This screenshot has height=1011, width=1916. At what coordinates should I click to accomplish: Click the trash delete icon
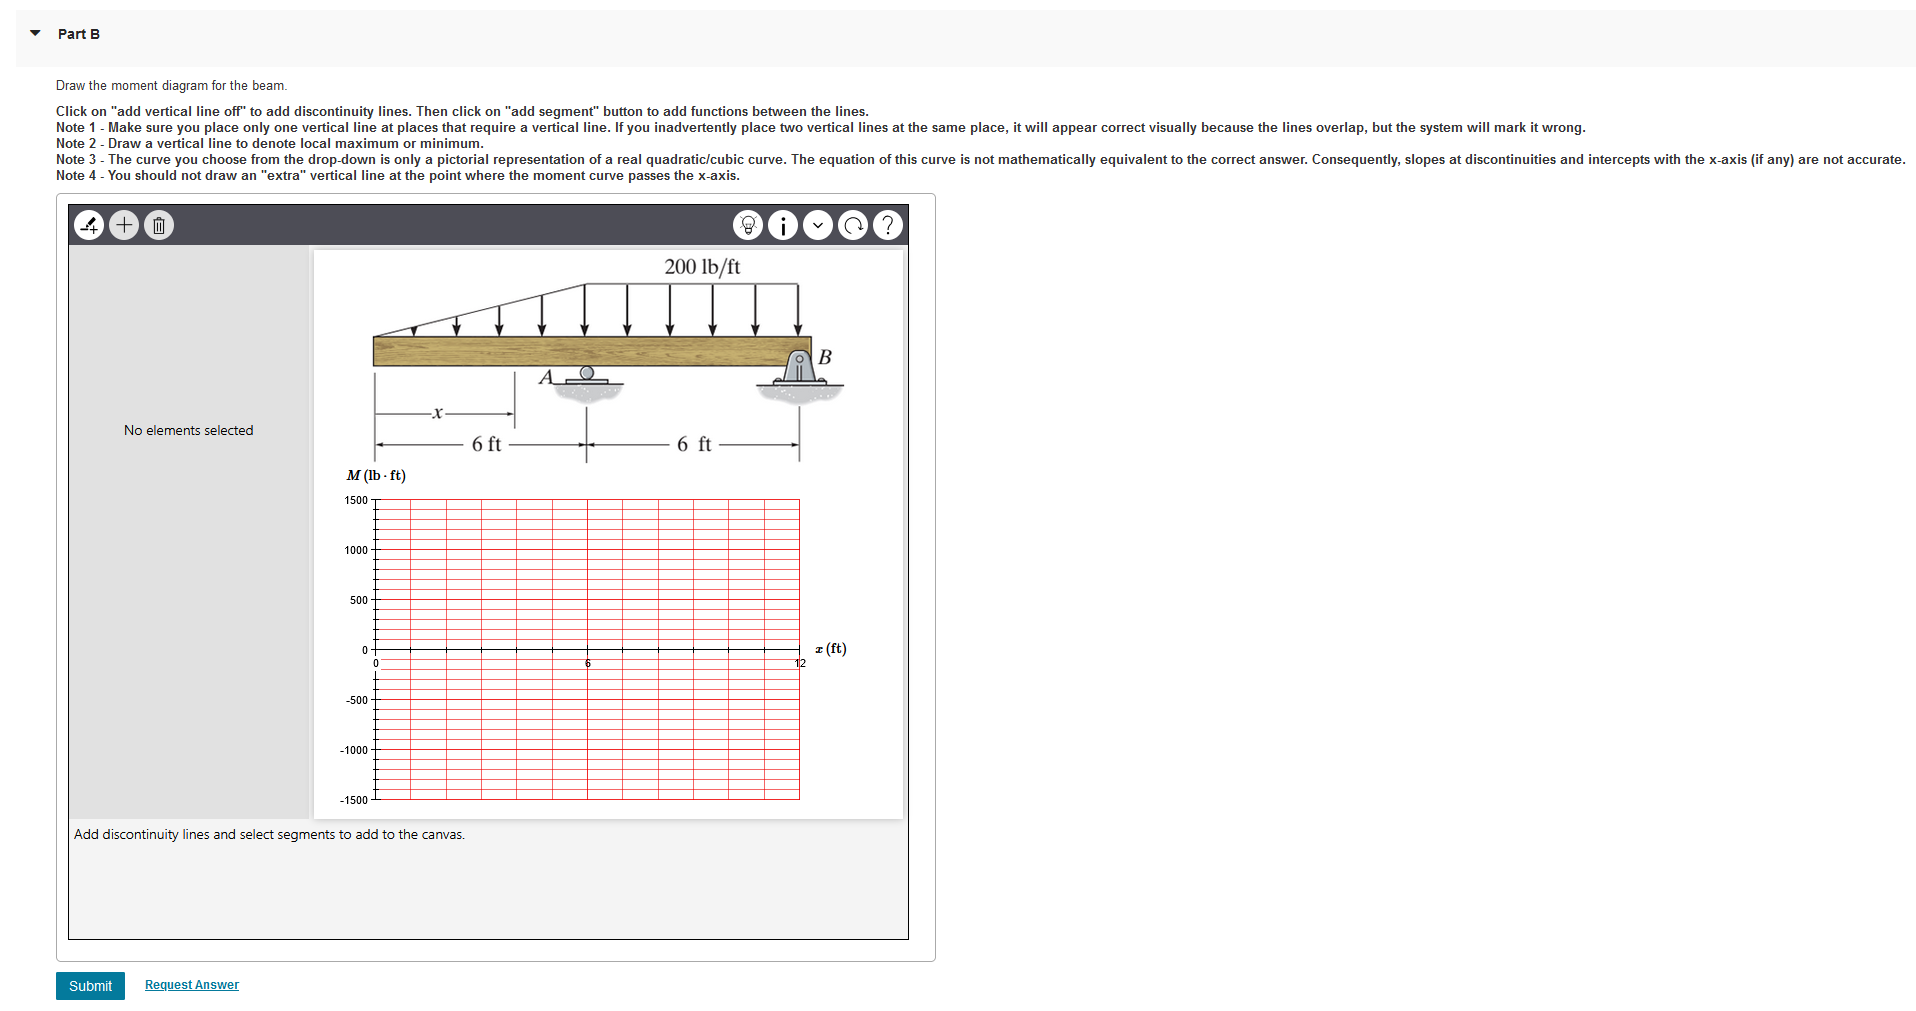[157, 225]
